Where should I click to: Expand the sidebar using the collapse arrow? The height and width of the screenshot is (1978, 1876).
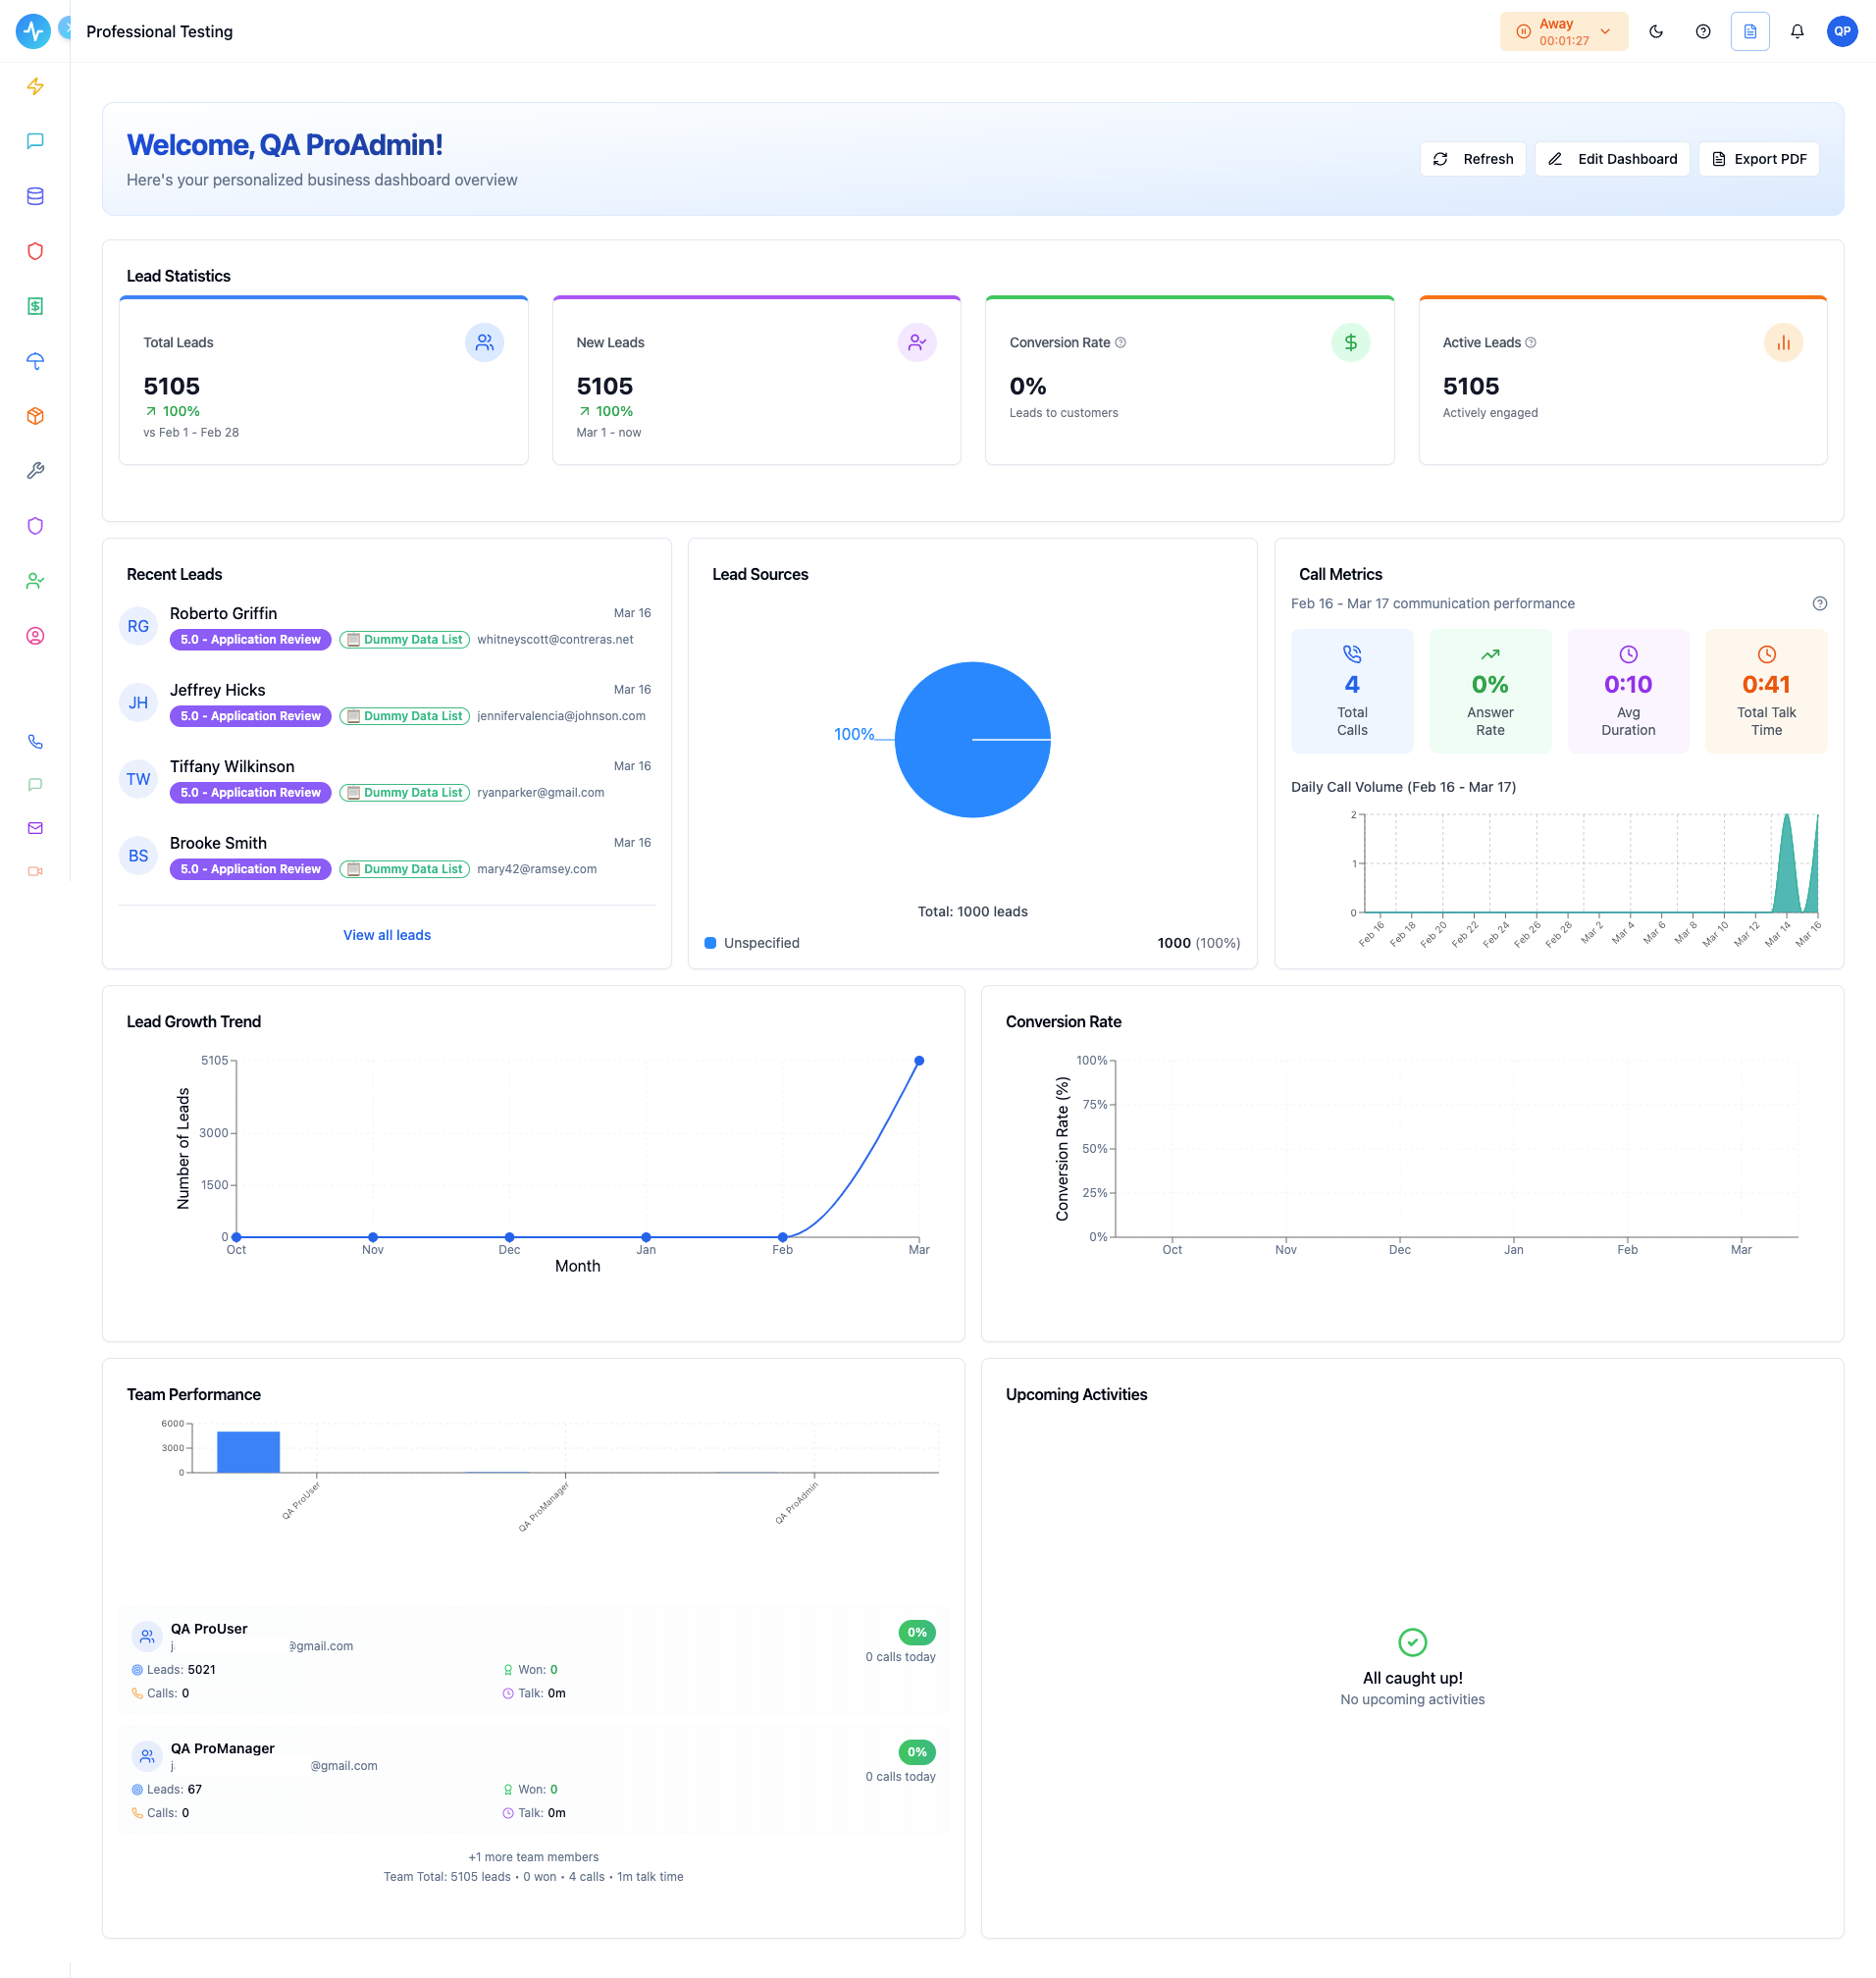[66, 28]
